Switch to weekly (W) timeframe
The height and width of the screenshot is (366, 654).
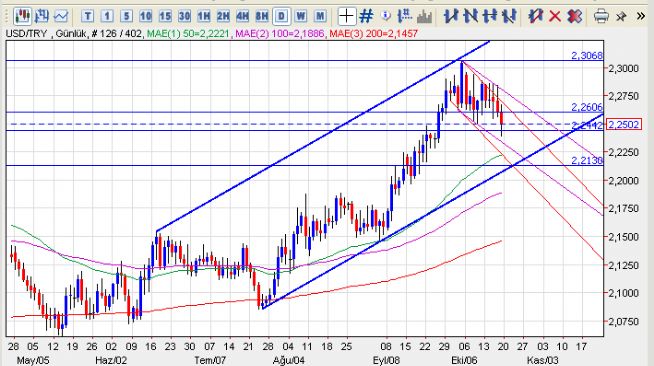pyautogui.click(x=300, y=16)
